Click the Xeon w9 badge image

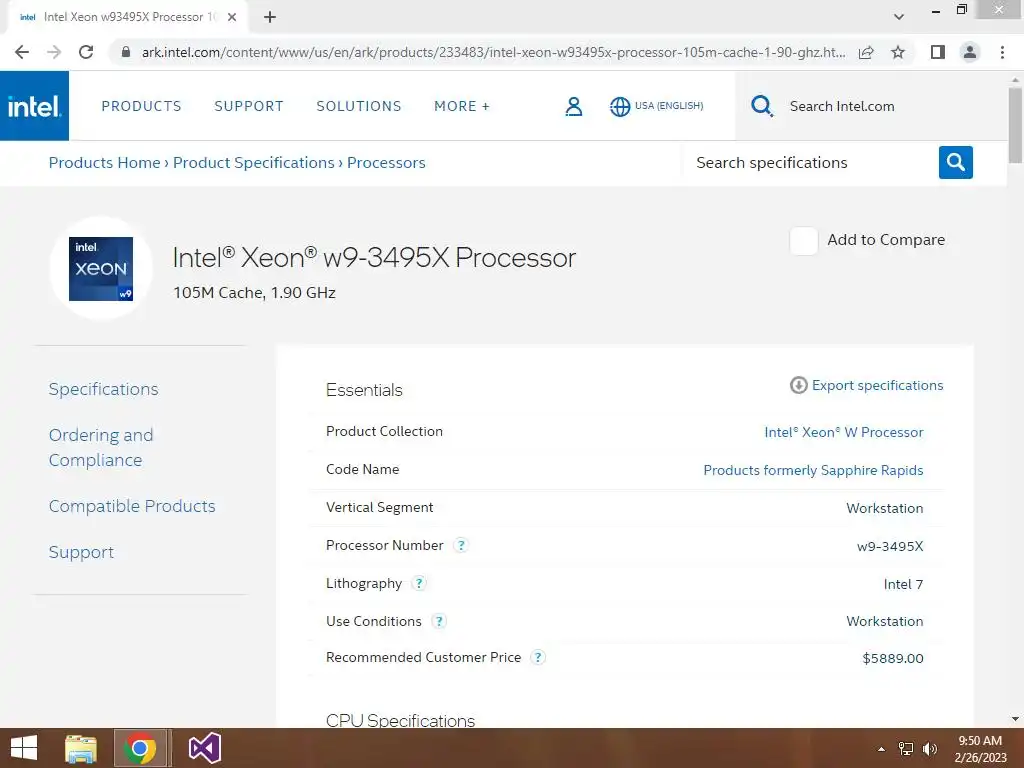coord(101,268)
